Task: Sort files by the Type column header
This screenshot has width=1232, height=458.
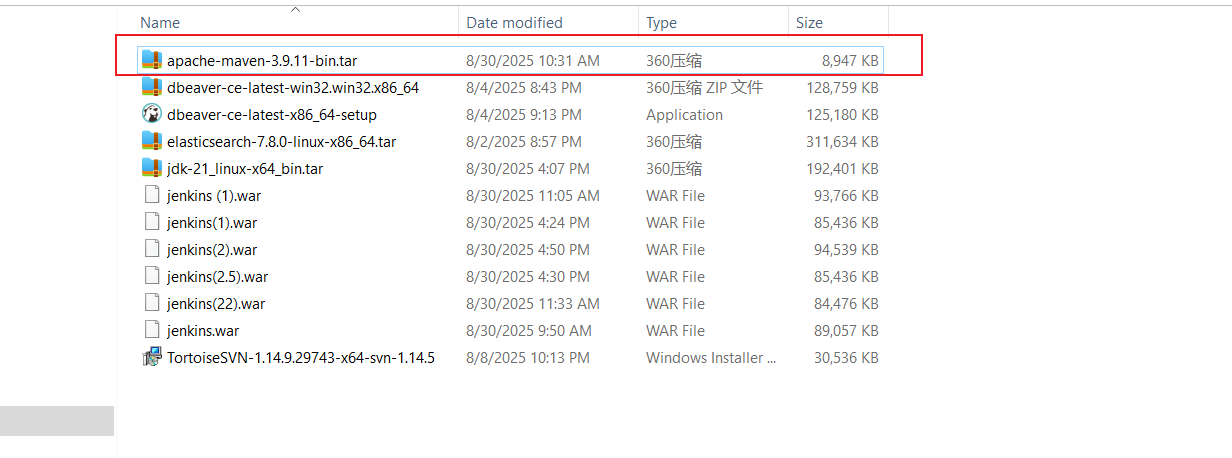Action: [x=661, y=22]
